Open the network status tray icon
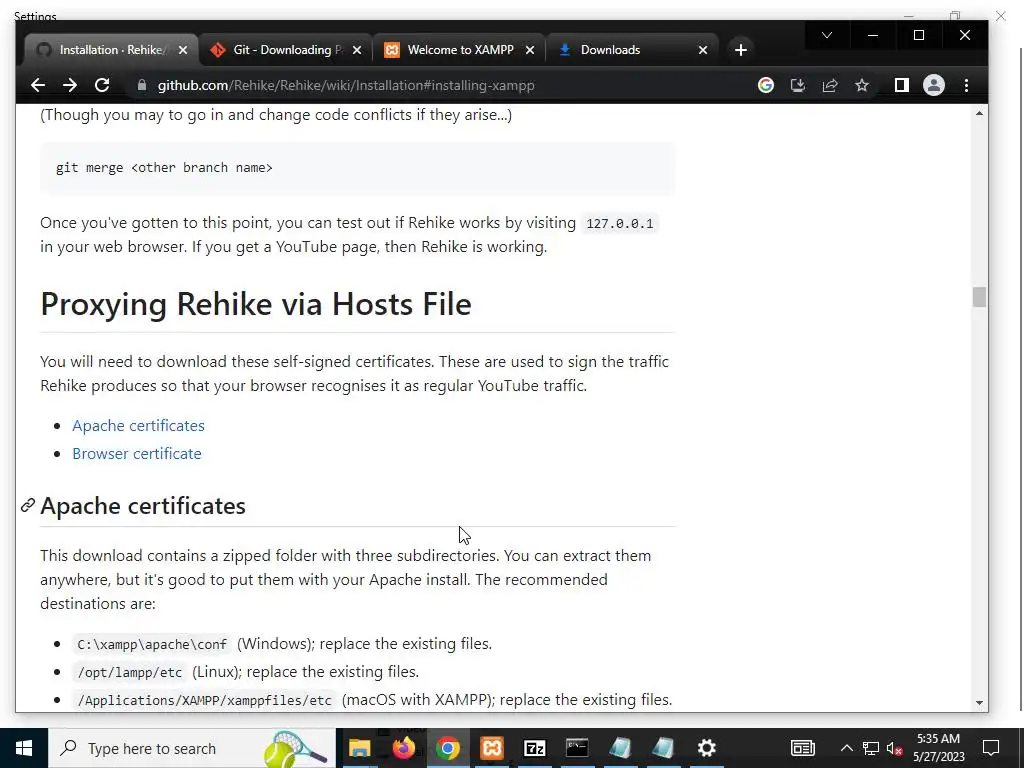Viewport: 1024px width, 768px height. (871, 748)
